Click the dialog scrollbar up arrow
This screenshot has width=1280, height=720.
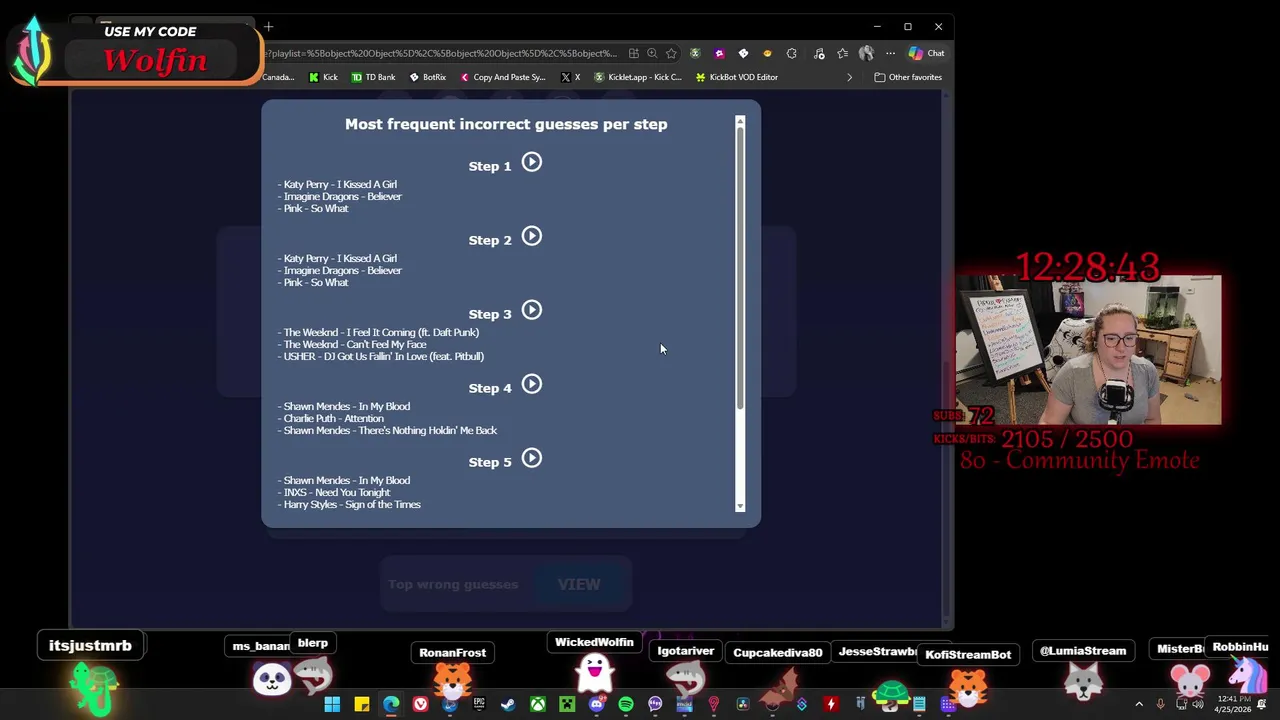(x=740, y=122)
